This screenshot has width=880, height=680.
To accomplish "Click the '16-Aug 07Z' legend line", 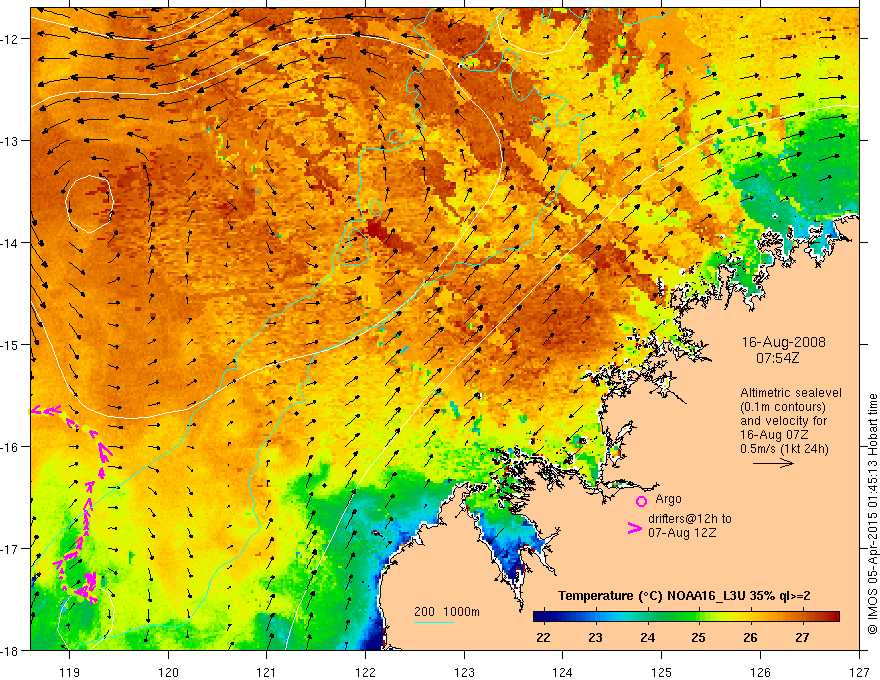I will pyautogui.click(x=773, y=435).
